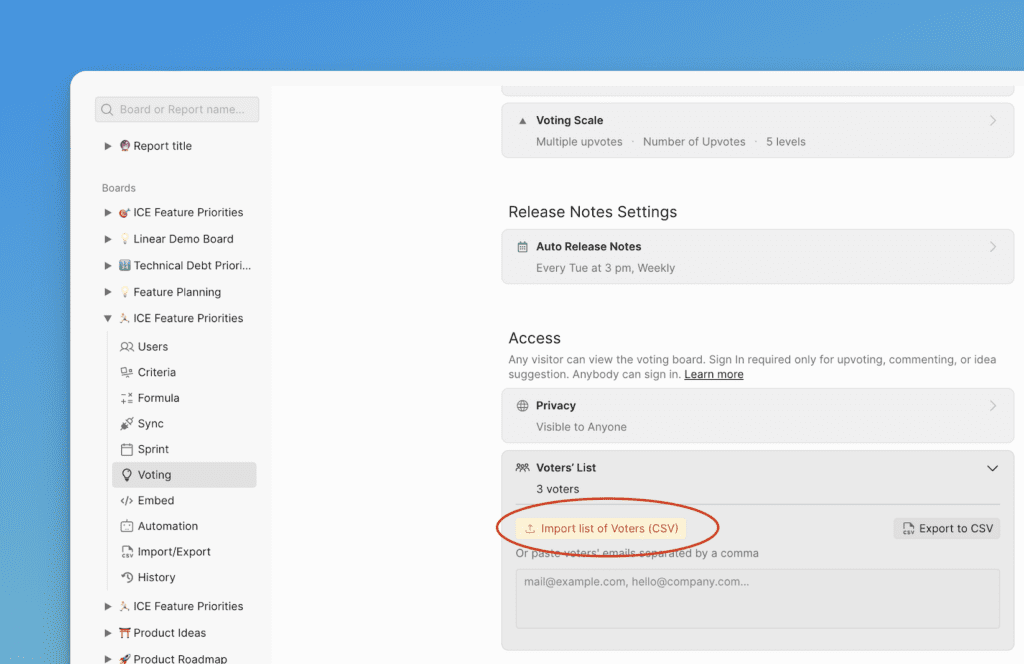Collapse the expanded ICE Feature Priorities board
Image resolution: width=1024 pixels, height=664 pixels.
pos(108,318)
